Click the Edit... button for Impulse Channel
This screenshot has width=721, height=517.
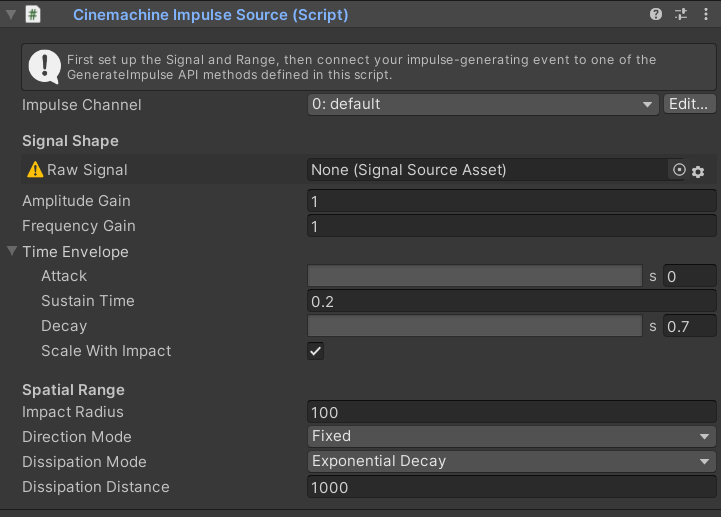click(x=689, y=104)
